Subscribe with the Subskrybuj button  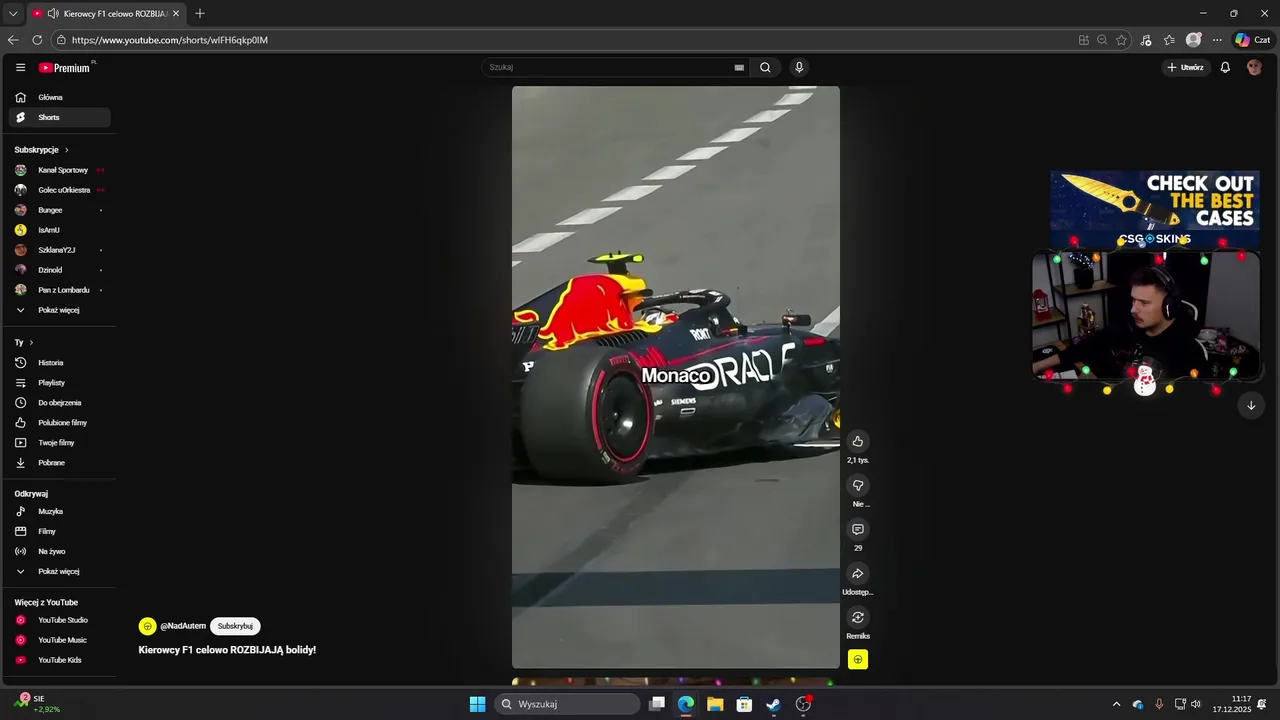235,626
